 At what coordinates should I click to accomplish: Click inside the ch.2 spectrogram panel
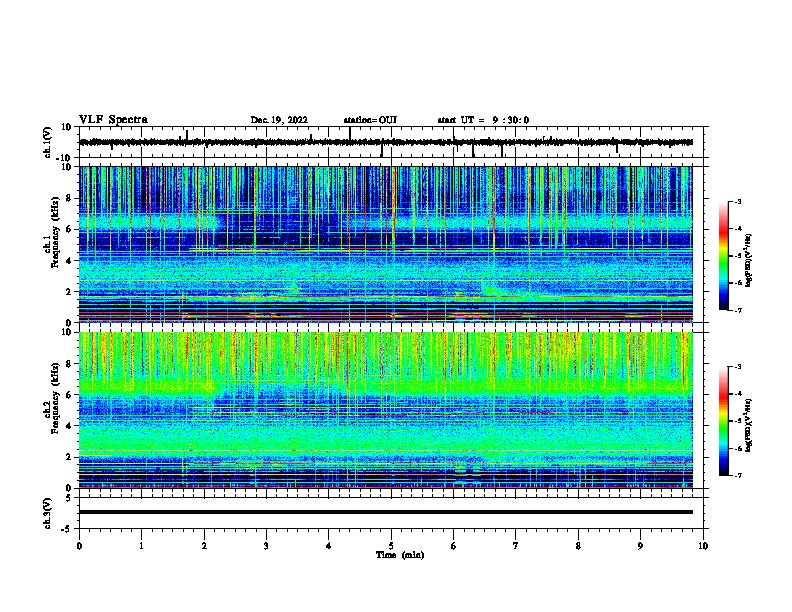coord(385,410)
